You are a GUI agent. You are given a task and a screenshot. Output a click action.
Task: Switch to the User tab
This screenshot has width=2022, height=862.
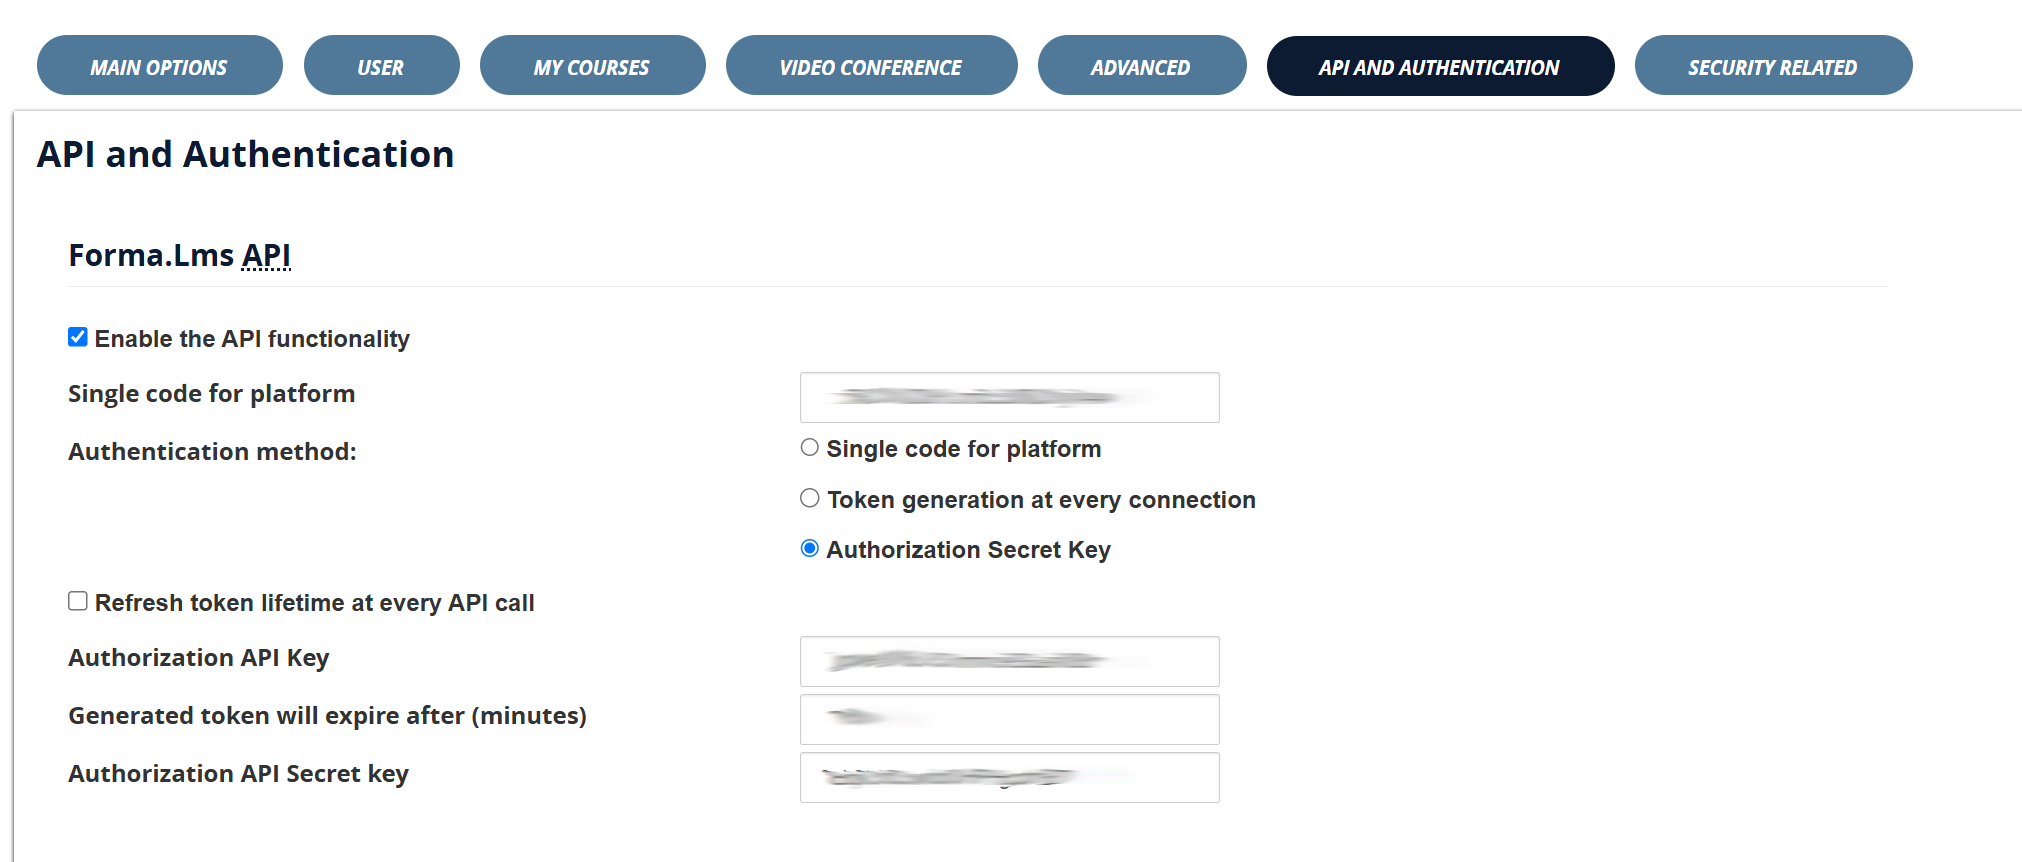[381, 66]
